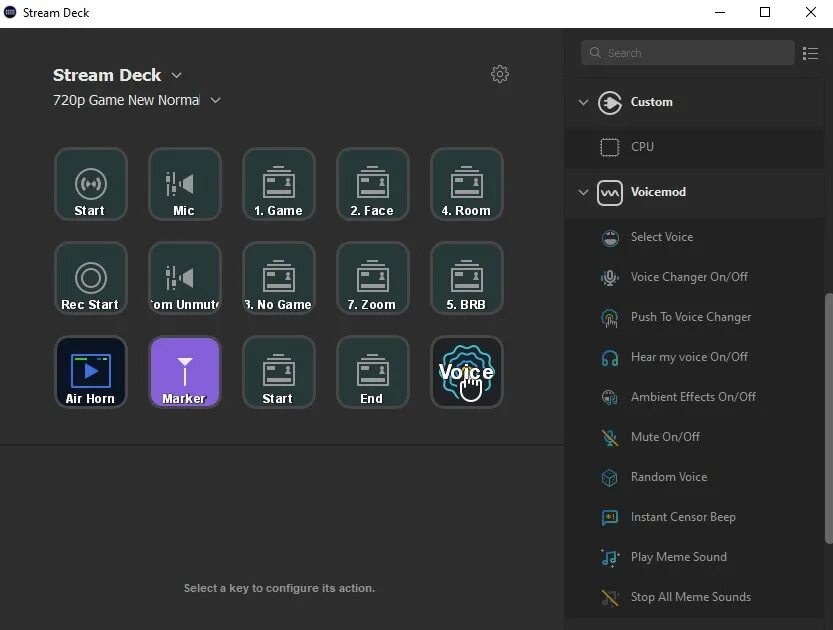
Task: Click the 'Stop All Meme Sounds' label
Action: (691, 597)
